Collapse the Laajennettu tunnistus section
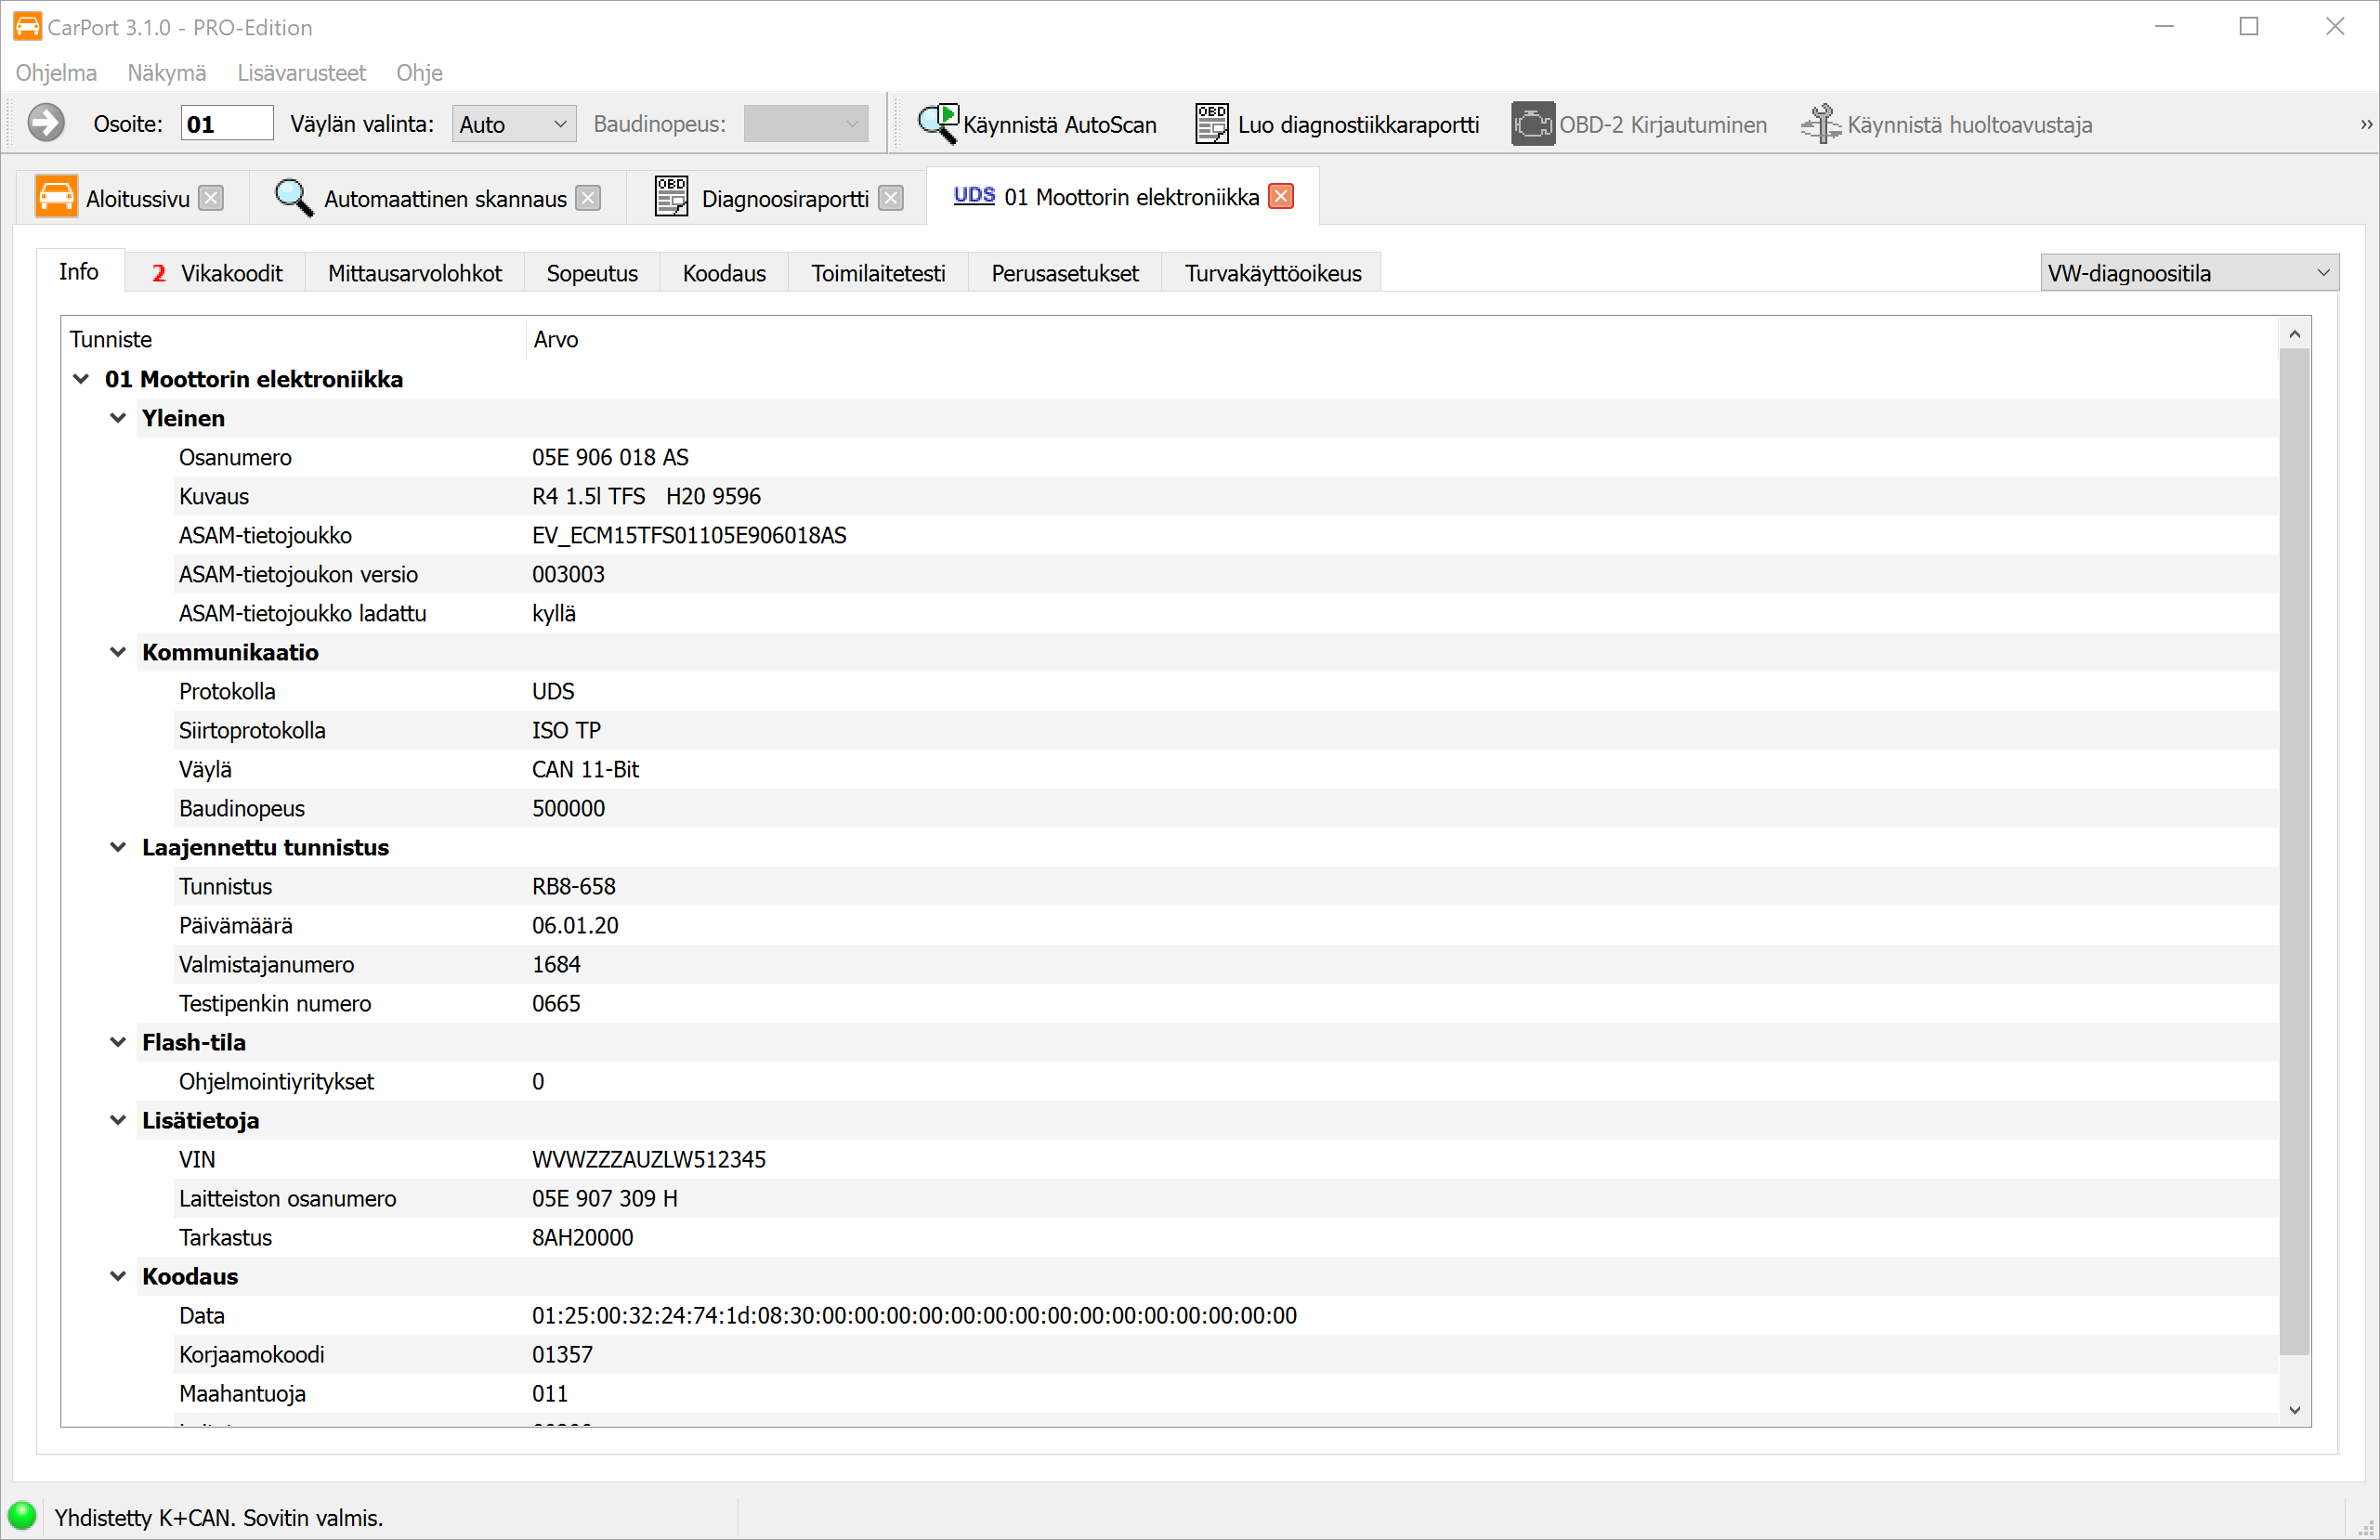This screenshot has width=2380, height=1540. (x=118, y=847)
